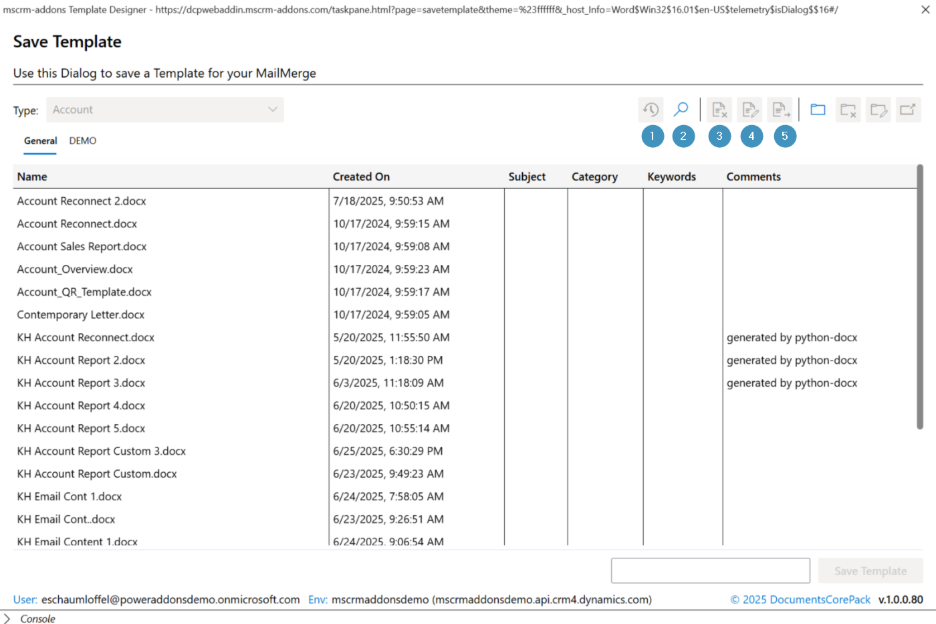Click the version history clock icon
Image resolution: width=936 pixels, height=624 pixels.
[650, 110]
